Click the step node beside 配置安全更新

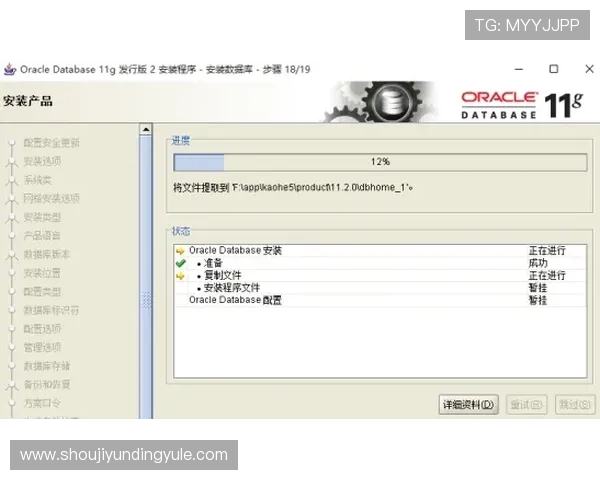point(12,142)
